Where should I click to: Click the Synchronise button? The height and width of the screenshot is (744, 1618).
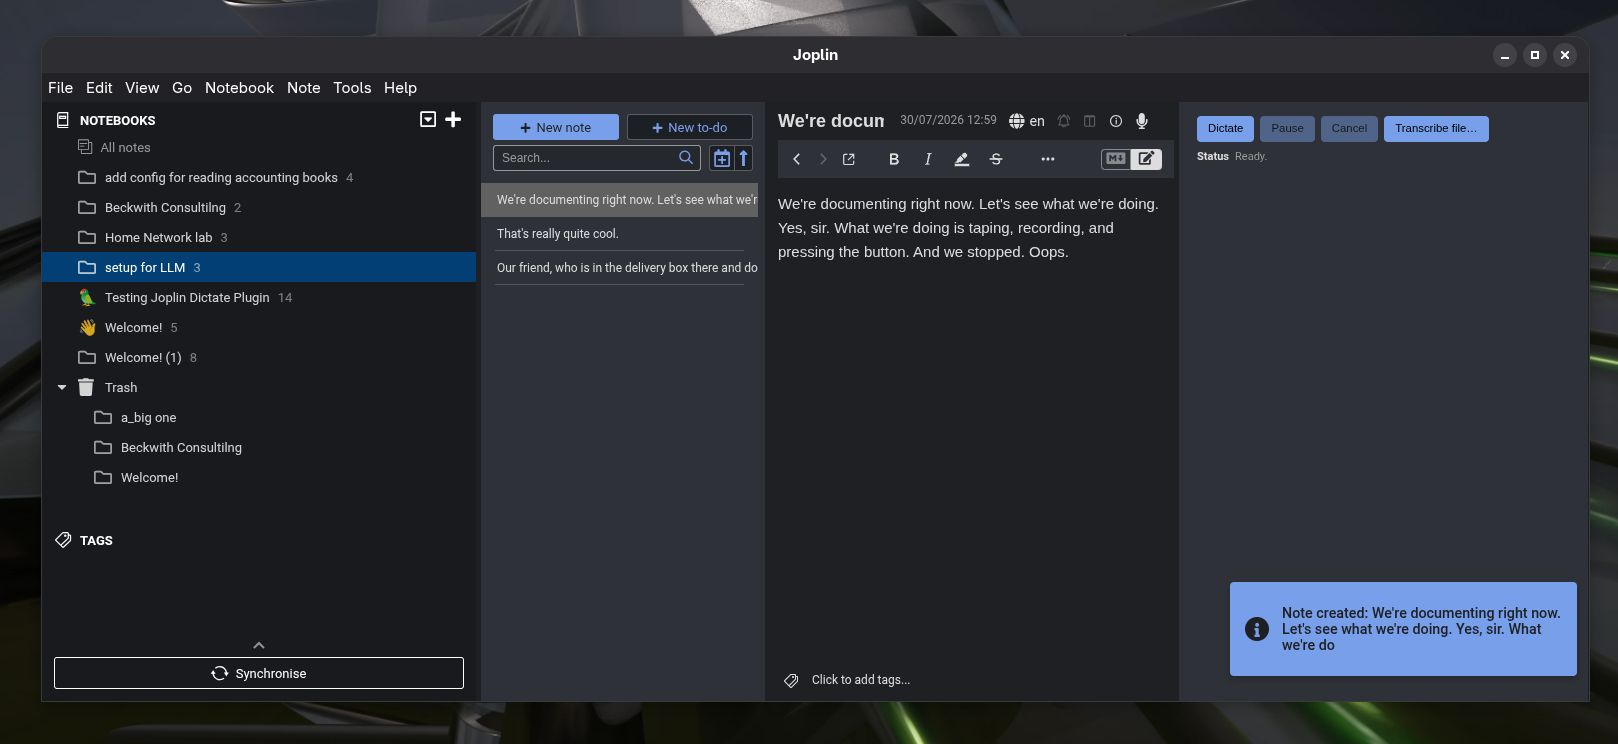(259, 673)
